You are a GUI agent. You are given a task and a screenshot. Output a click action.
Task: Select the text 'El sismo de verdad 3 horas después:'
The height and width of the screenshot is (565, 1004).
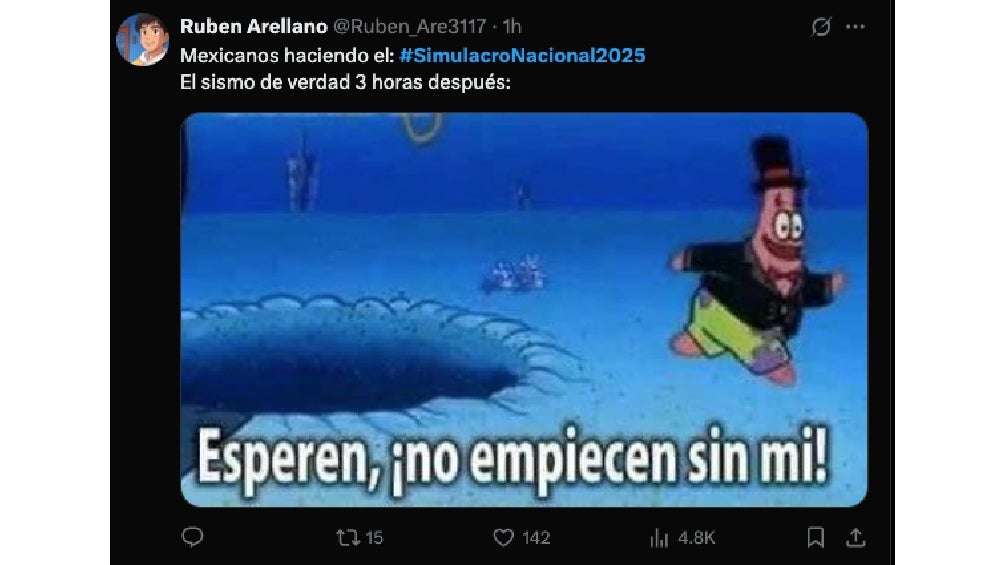pyautogui.click(x=345, y=83)
